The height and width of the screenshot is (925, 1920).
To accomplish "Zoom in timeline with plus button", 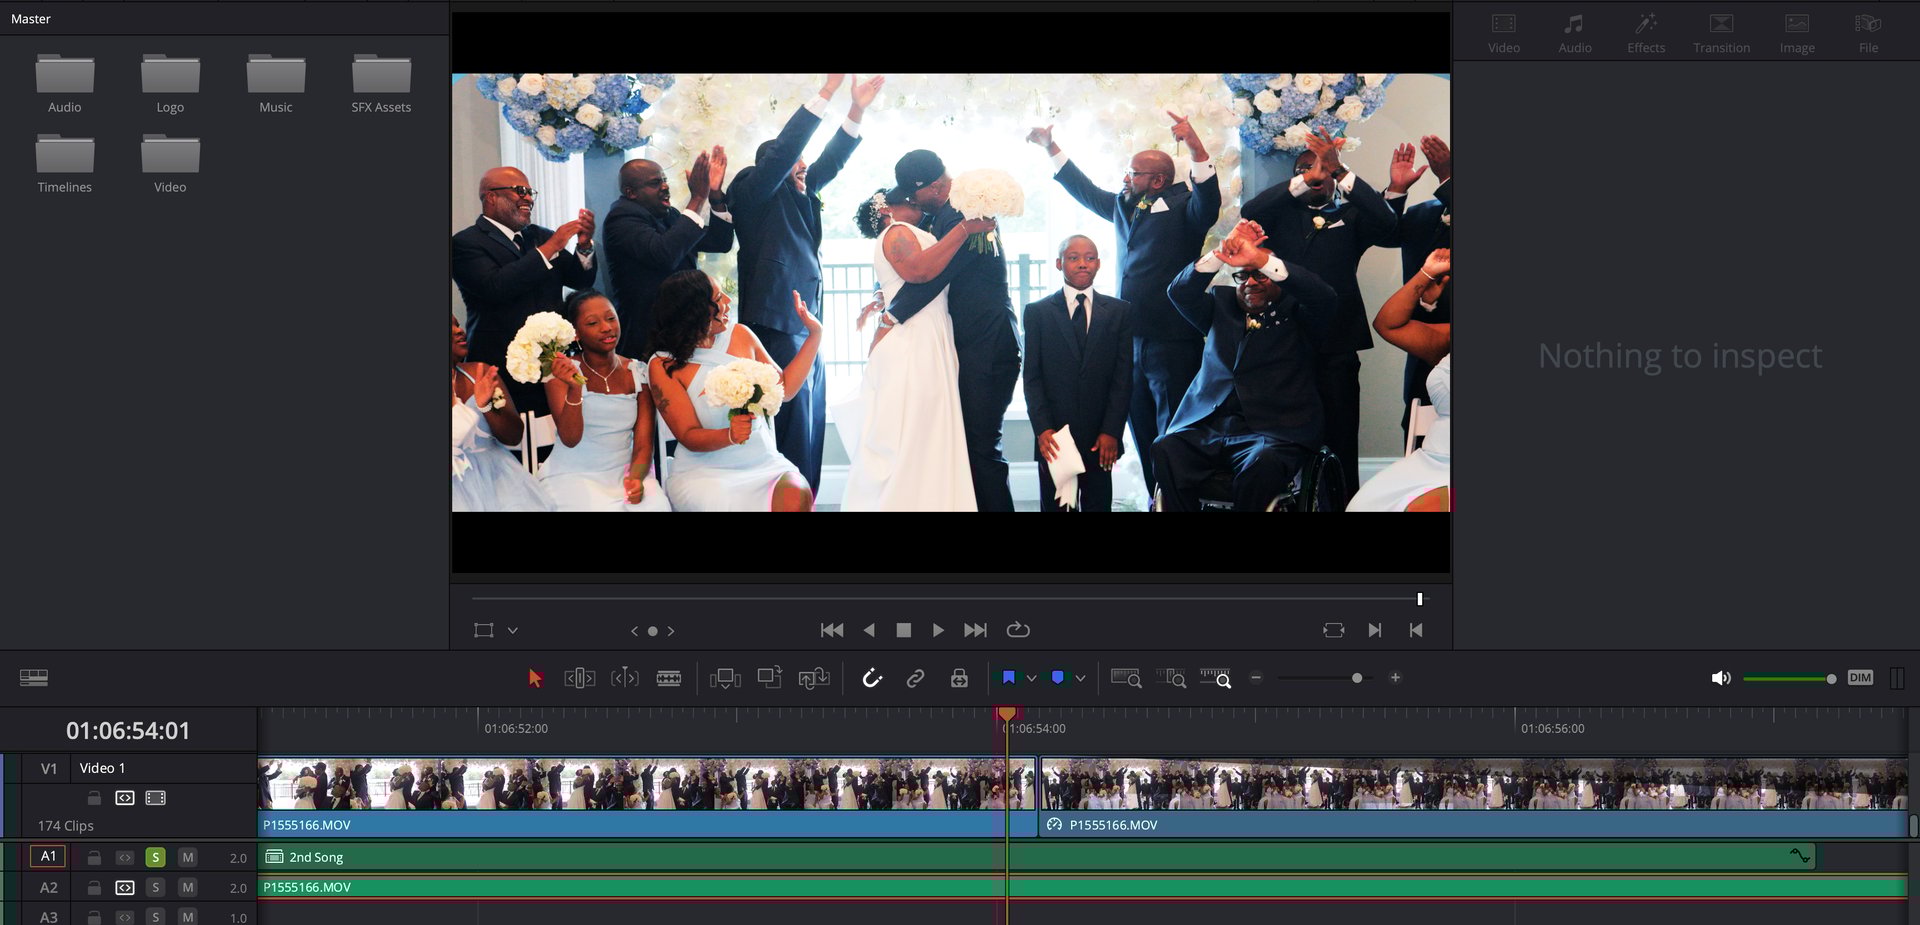I will (x=1395, y=678).
